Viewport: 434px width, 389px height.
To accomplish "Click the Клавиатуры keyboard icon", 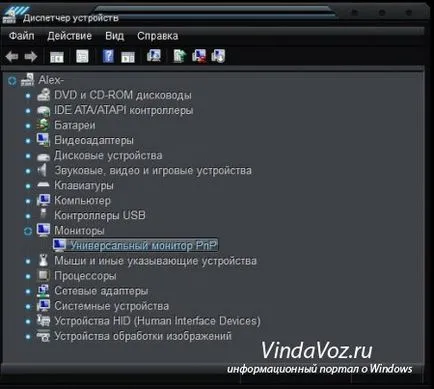I will click(x=43, y=185).
